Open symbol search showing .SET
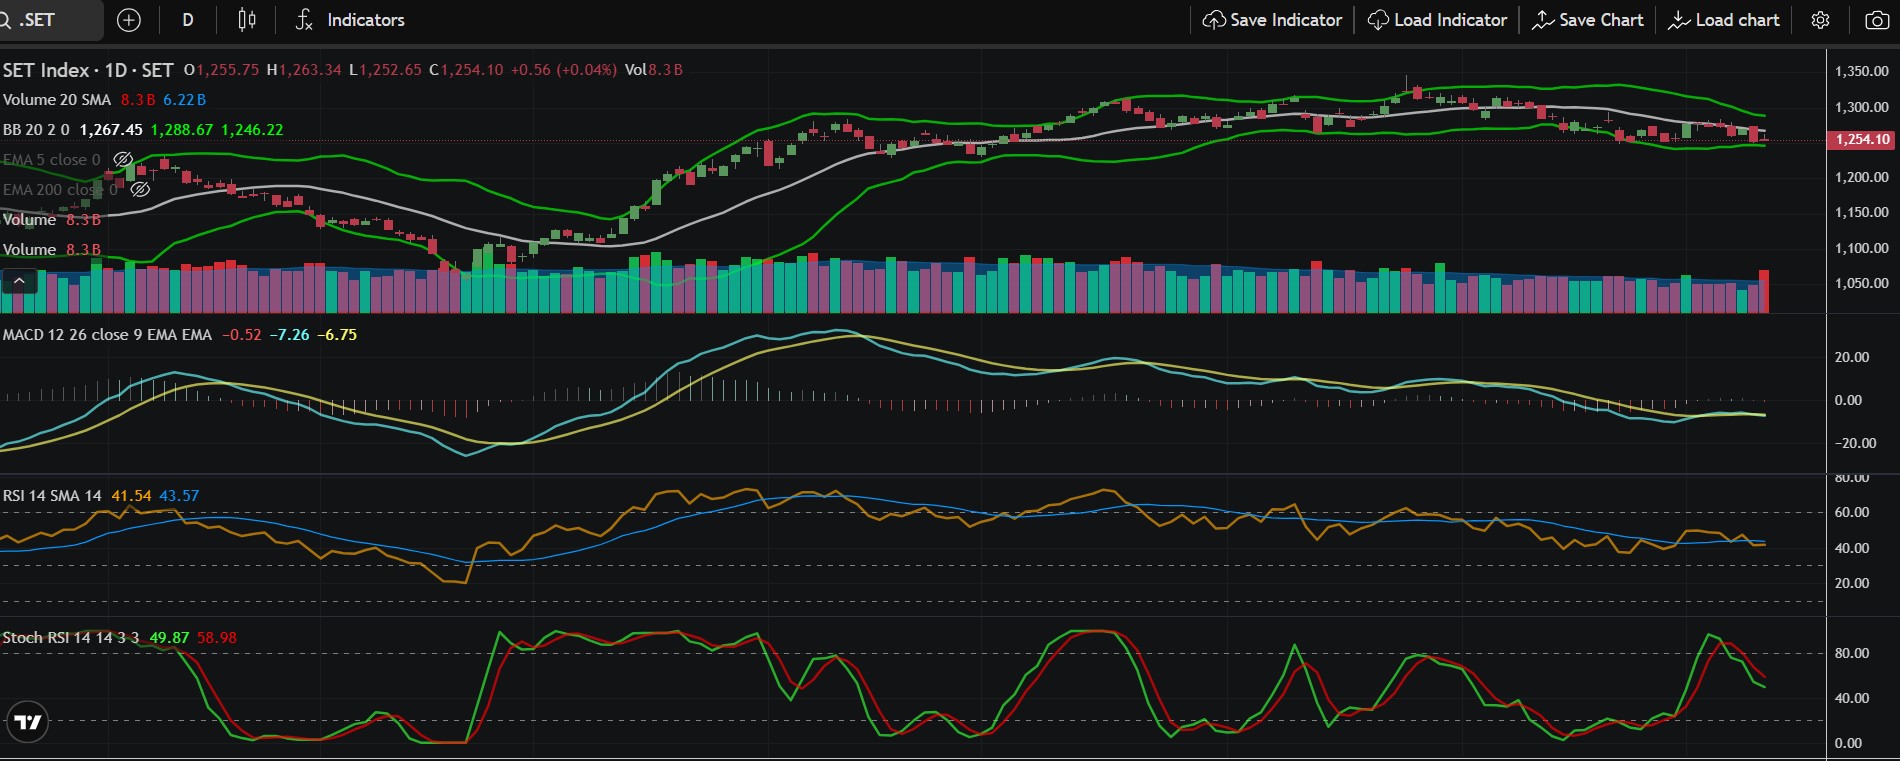This screenshot has height=761, width=1900. [50, 20]
